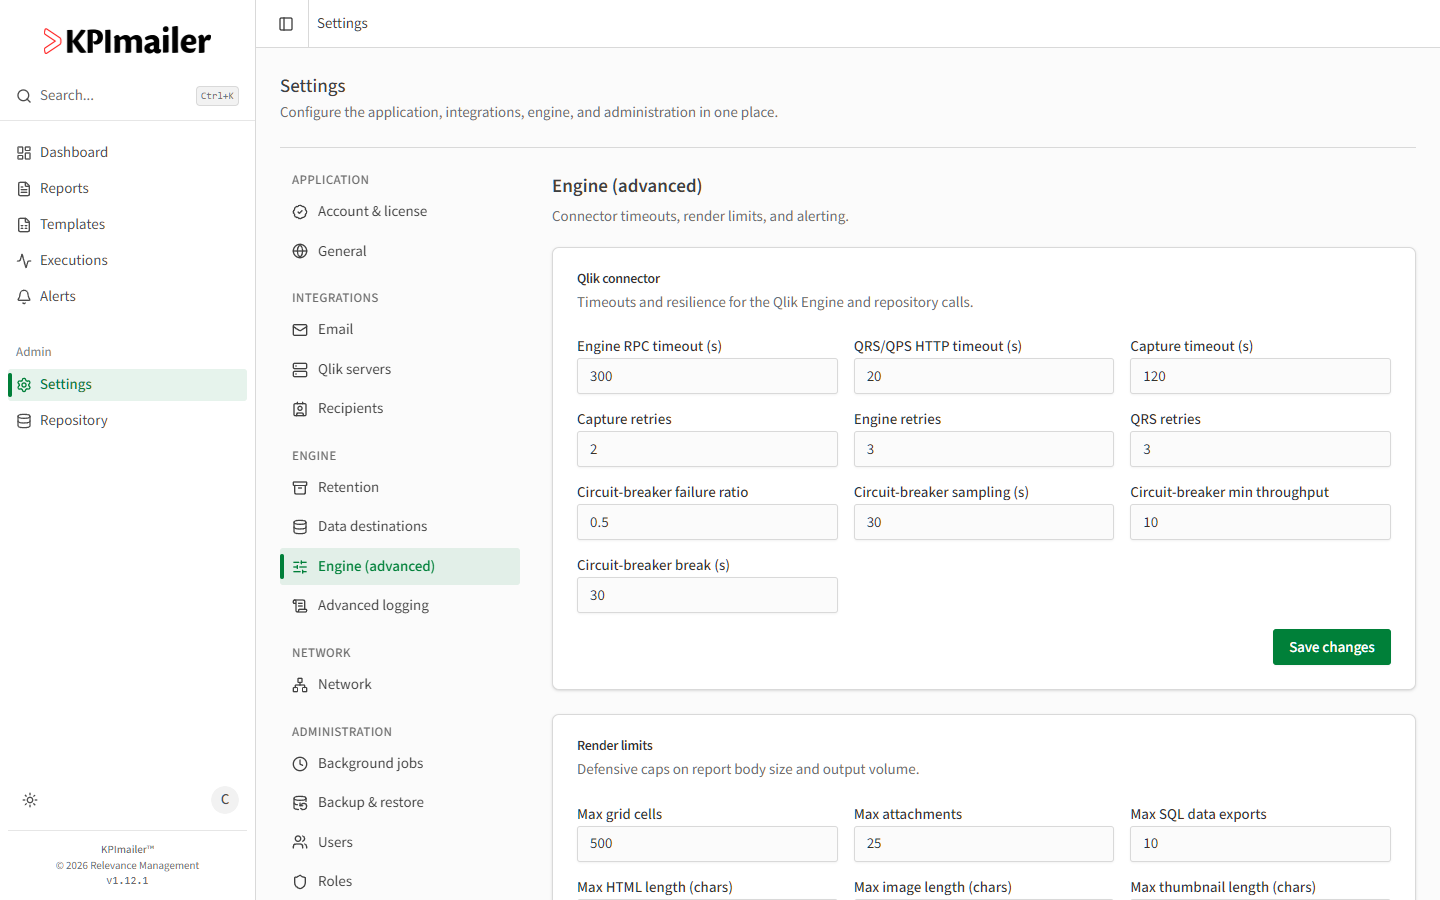Edit Engine retries field

[x=983, y=449]
